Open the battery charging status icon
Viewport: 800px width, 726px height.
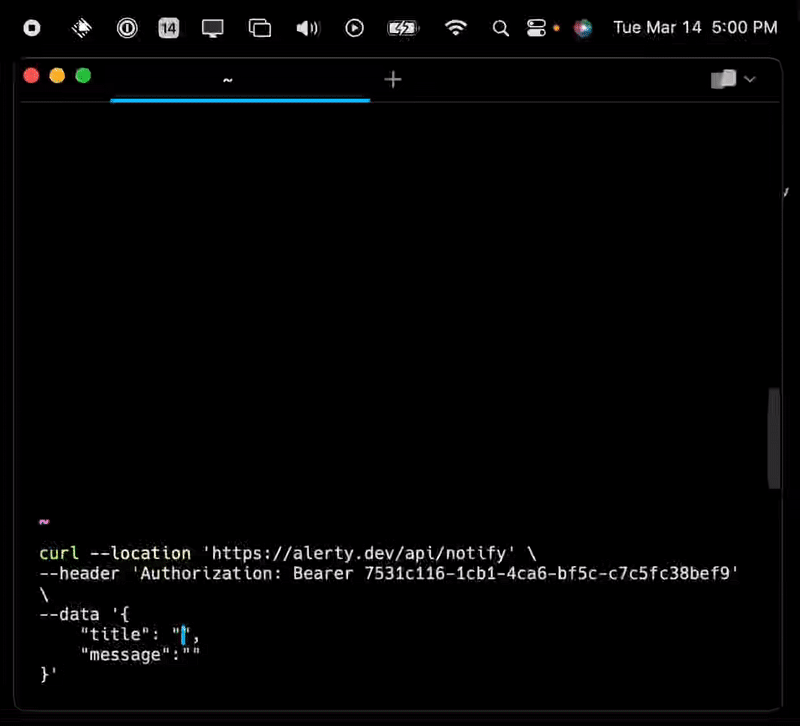click(403, 28)
